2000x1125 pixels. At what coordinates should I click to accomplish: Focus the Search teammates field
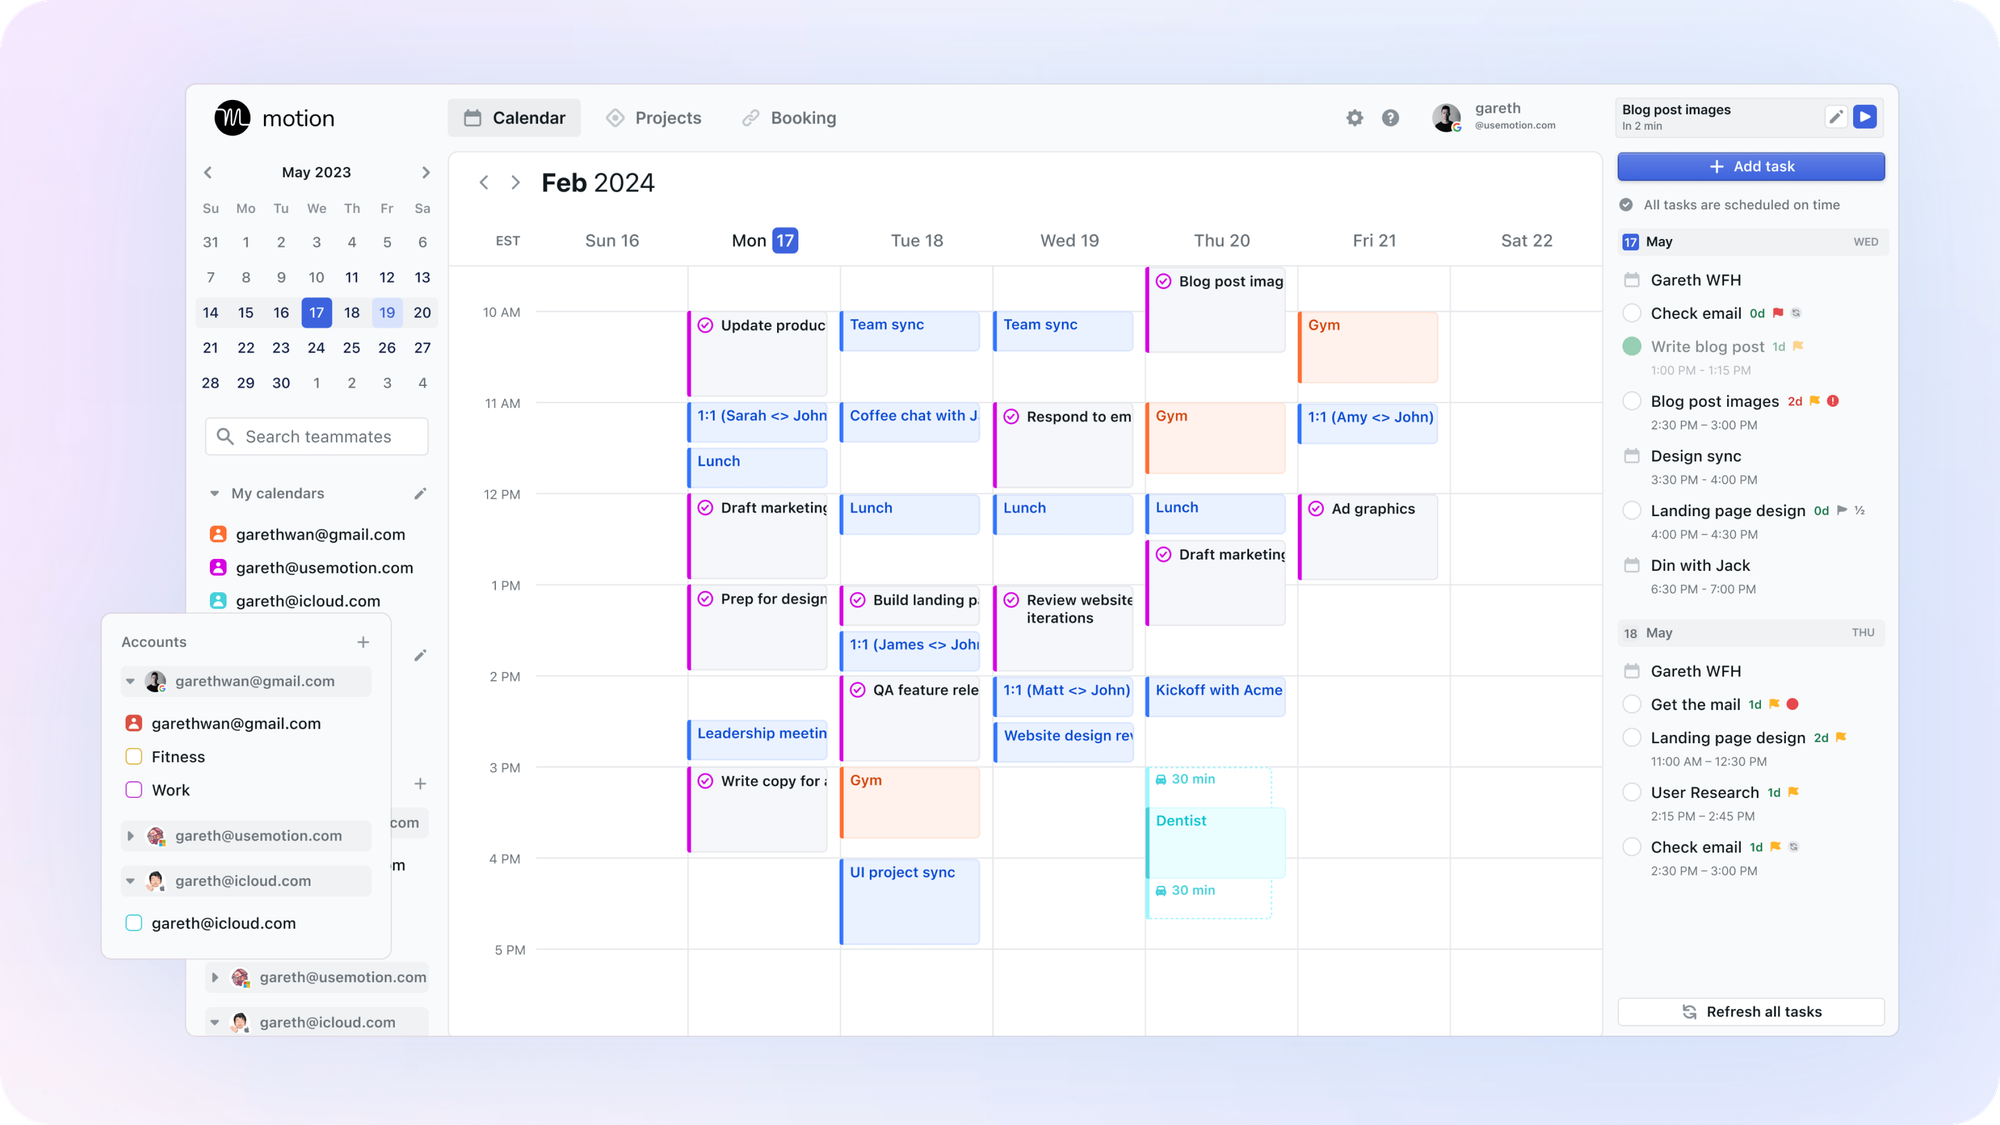(317, 437)
